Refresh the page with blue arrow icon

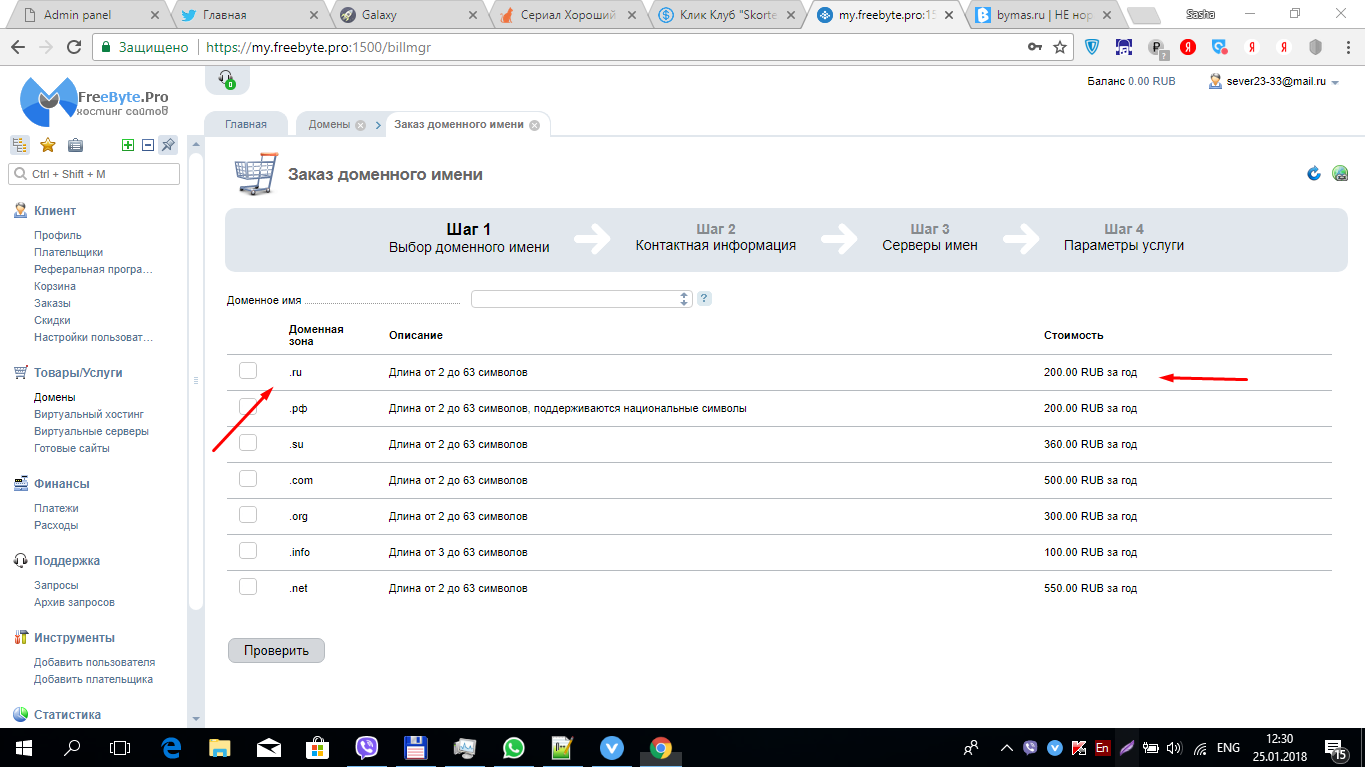point(1314,174)
